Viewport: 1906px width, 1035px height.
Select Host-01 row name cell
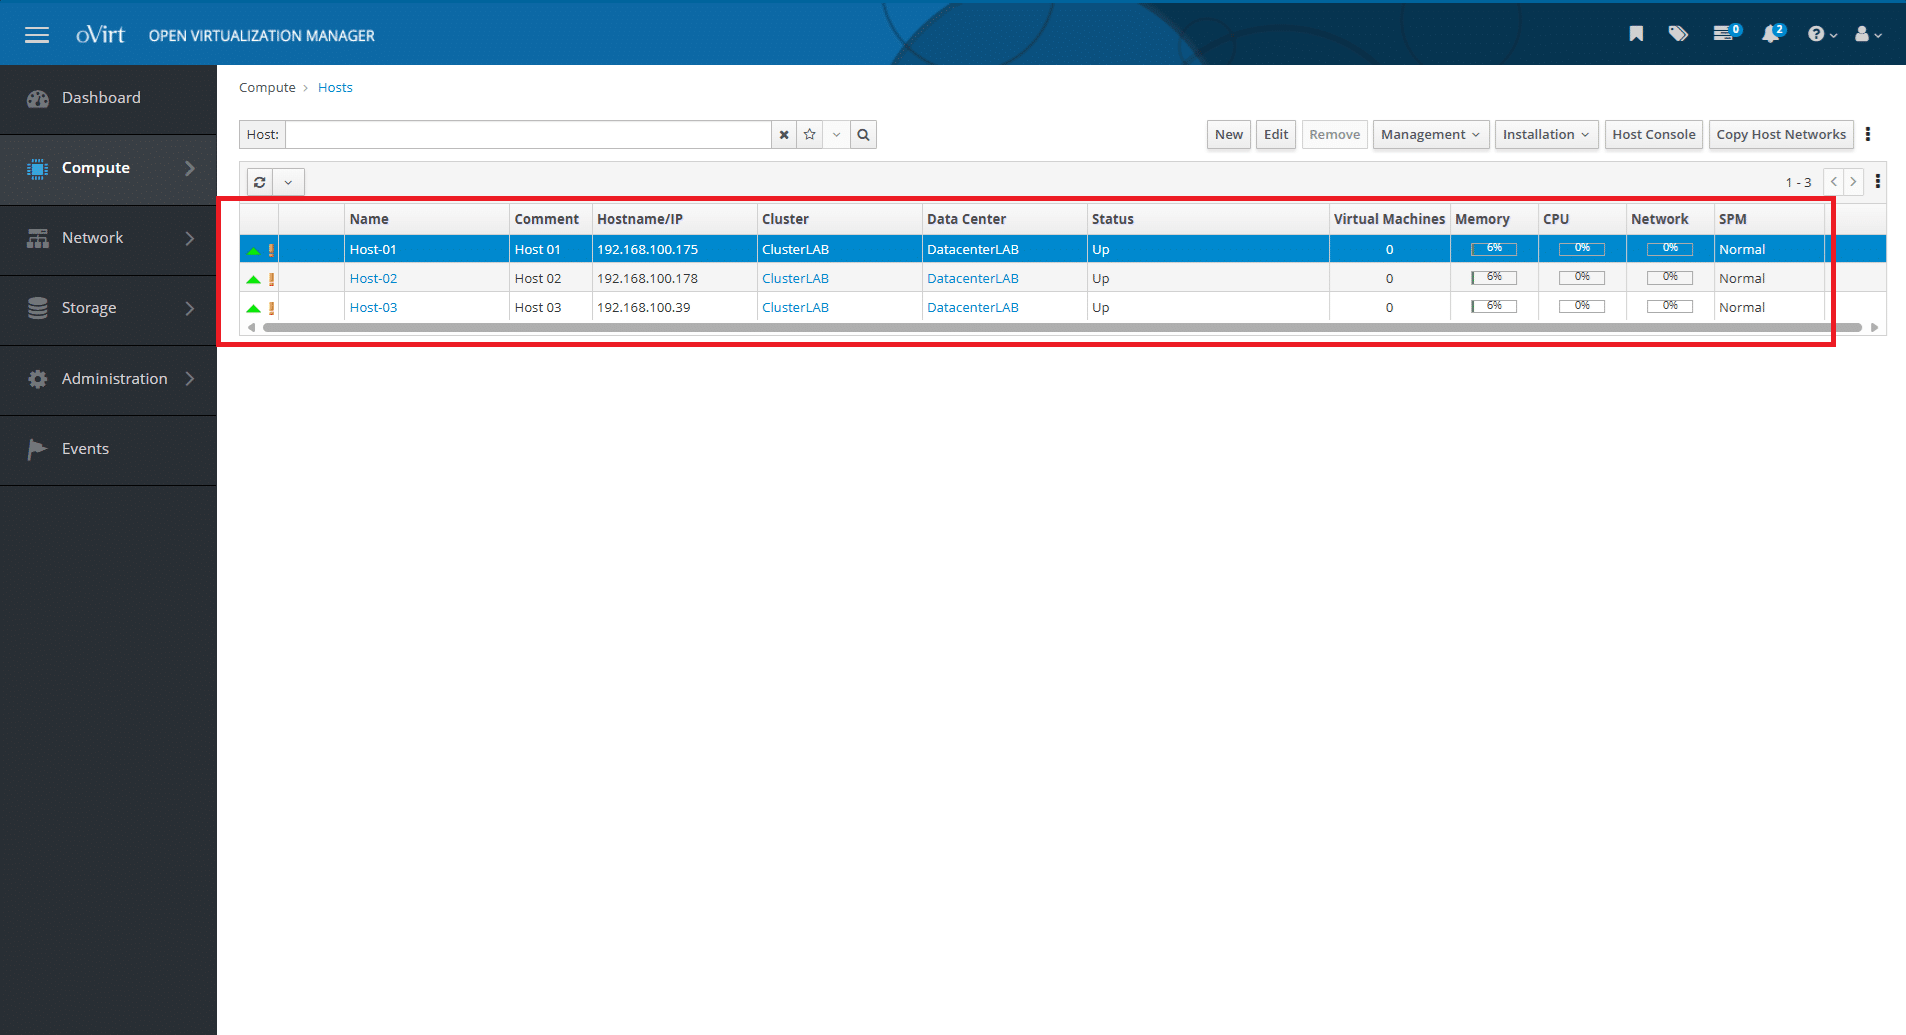[x=427, y=250]
